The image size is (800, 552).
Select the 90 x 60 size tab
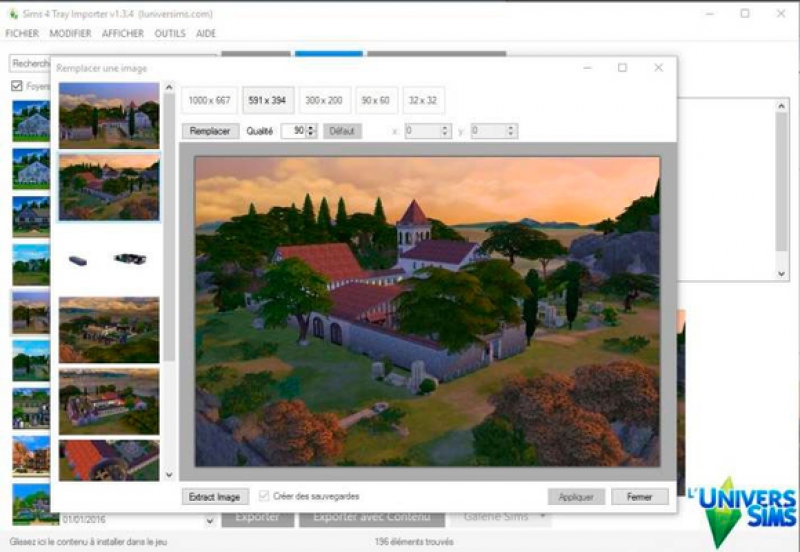376,100
